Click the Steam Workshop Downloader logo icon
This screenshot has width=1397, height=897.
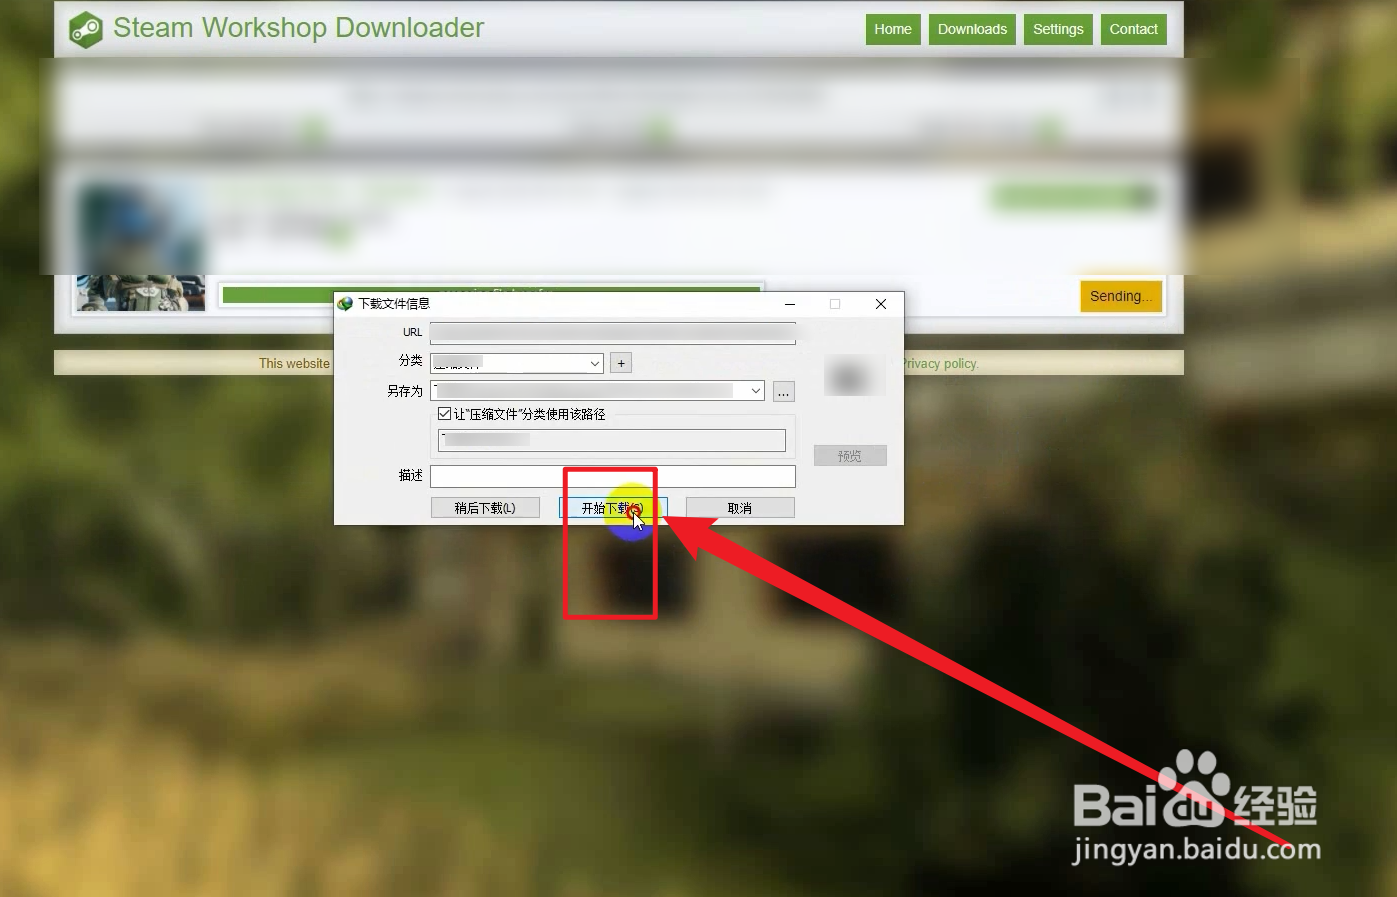coord(86,29)
